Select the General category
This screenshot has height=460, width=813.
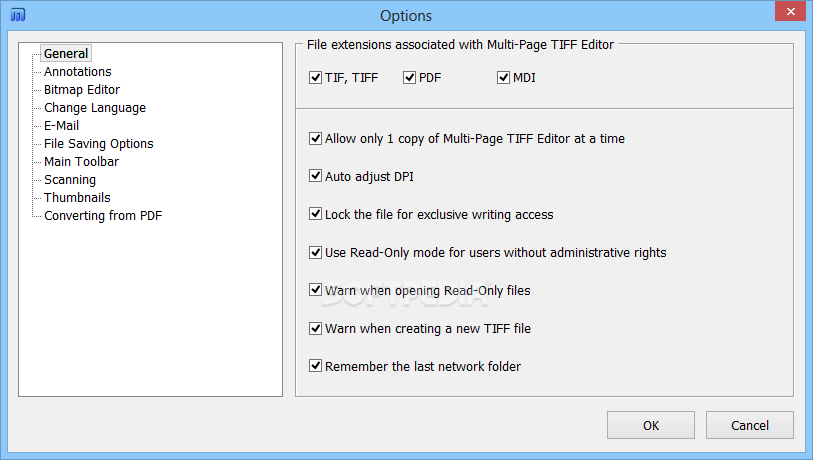pyautogui.click(x=66, y=53)
